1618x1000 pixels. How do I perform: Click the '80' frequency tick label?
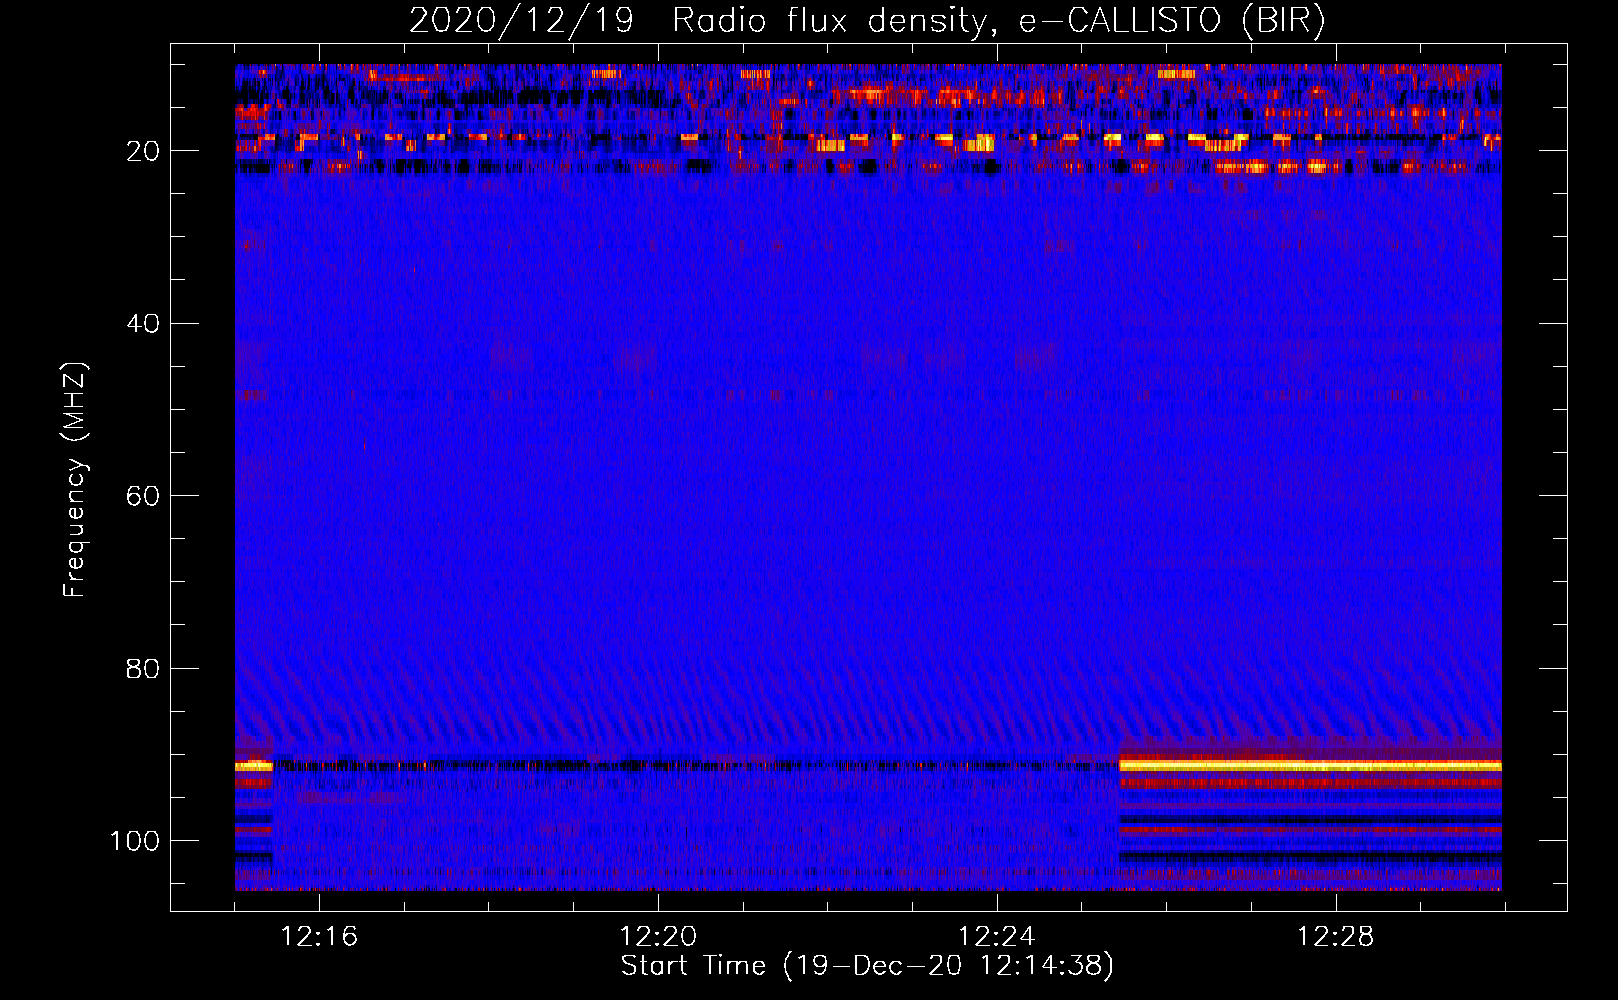coord(143,668)
